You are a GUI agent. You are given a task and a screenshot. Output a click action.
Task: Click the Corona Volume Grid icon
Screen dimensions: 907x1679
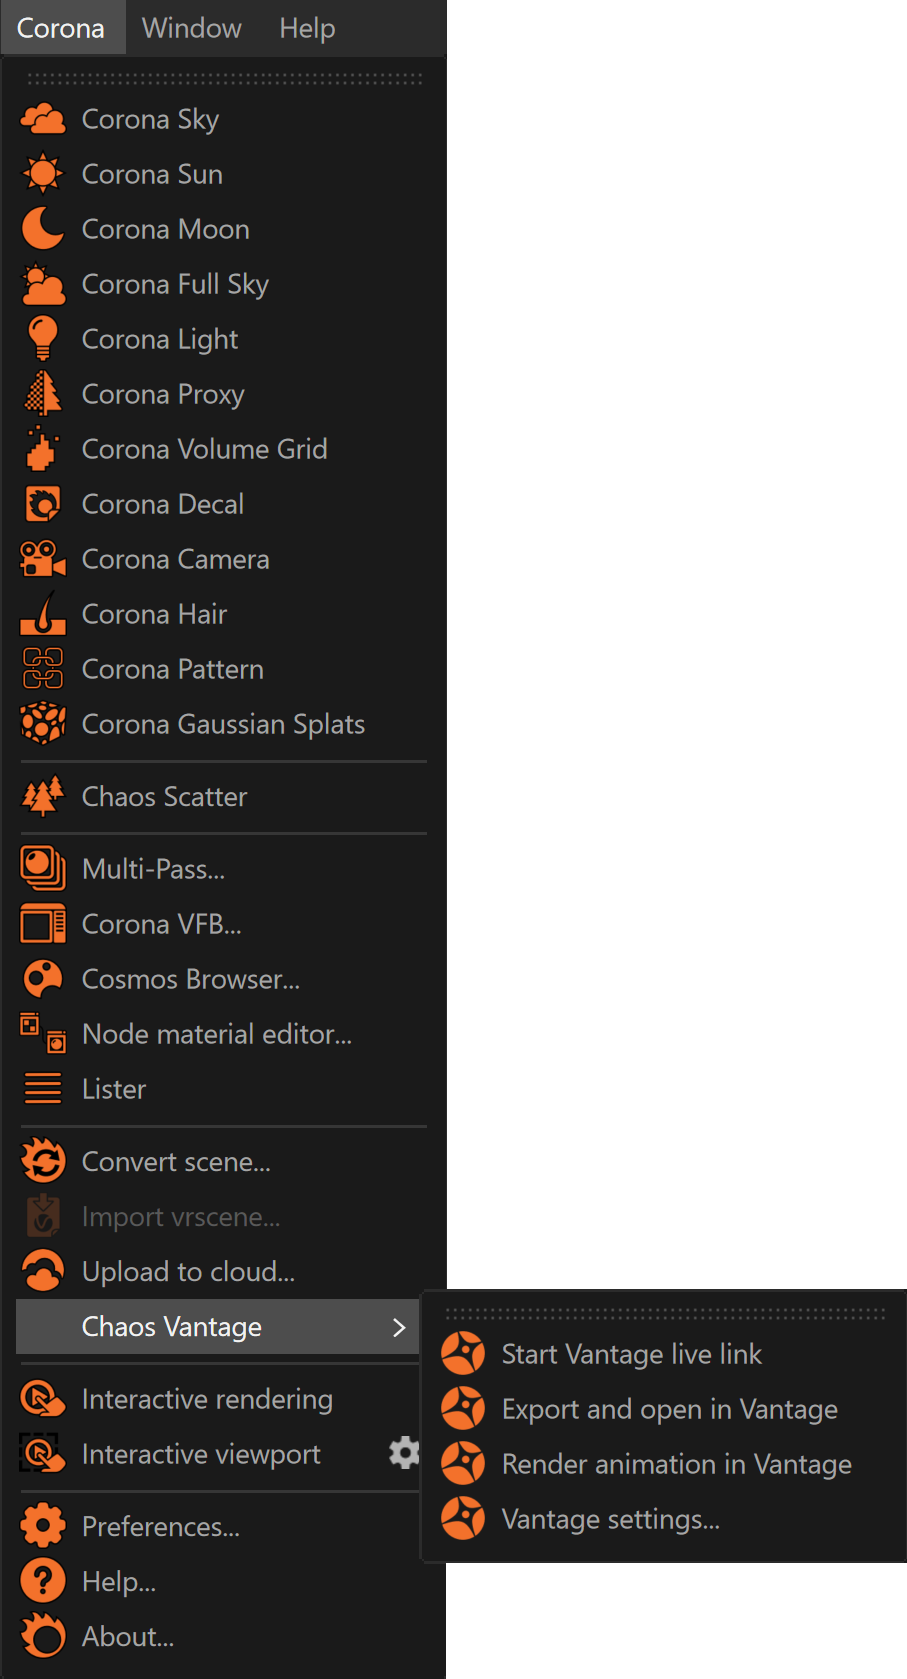[x=43, y=448]
